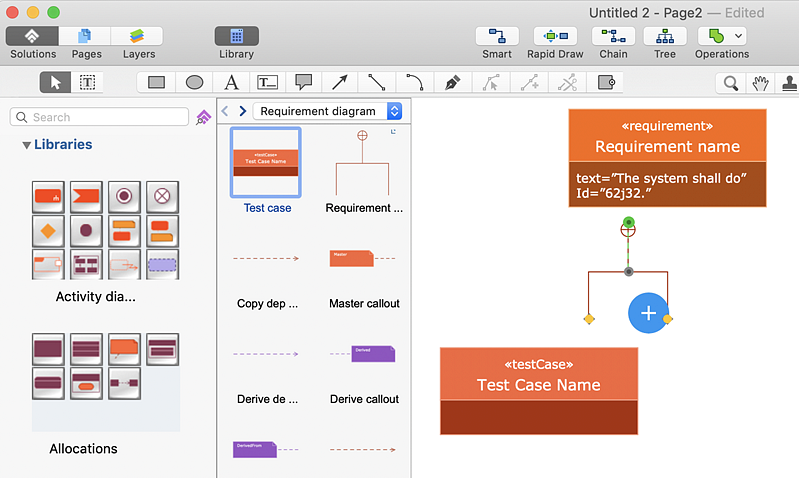Switch to the Layers tab
The image size is (800, 479).
[138, 37]
